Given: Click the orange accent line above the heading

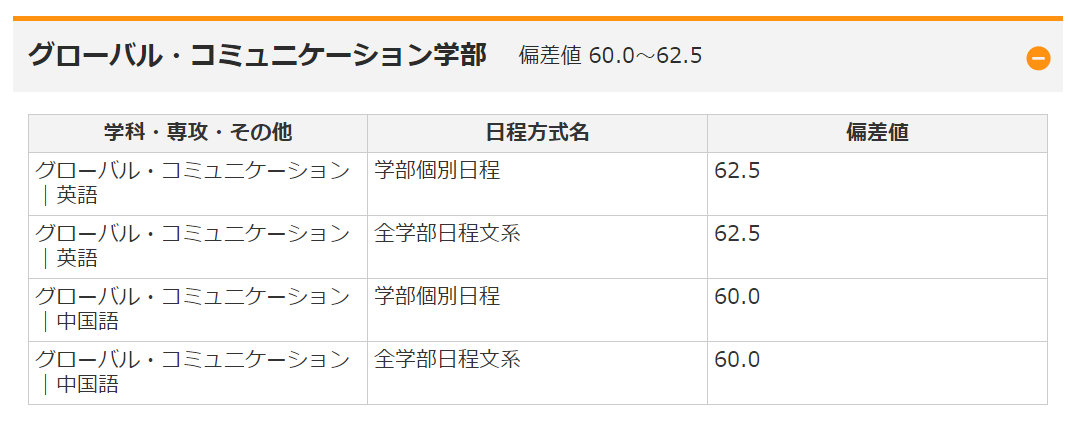Looking at the screenshot, I should pyautogui.click(x=537, y=18).
